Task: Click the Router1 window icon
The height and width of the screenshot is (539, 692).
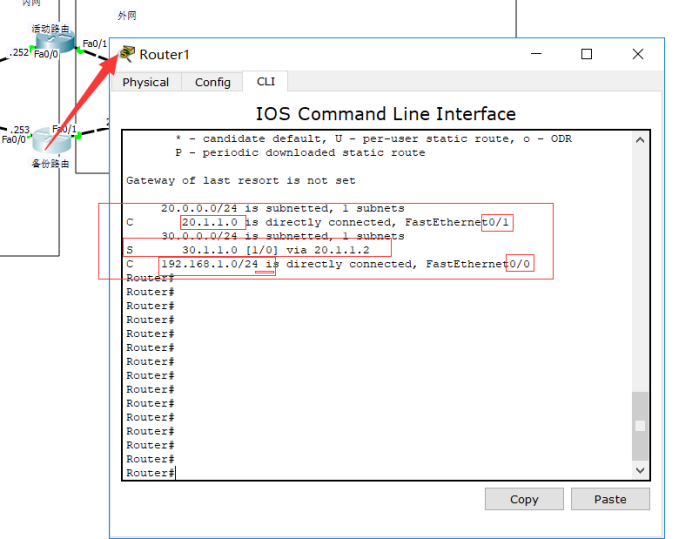Action: pyautogui.click(x=127, y=53)
